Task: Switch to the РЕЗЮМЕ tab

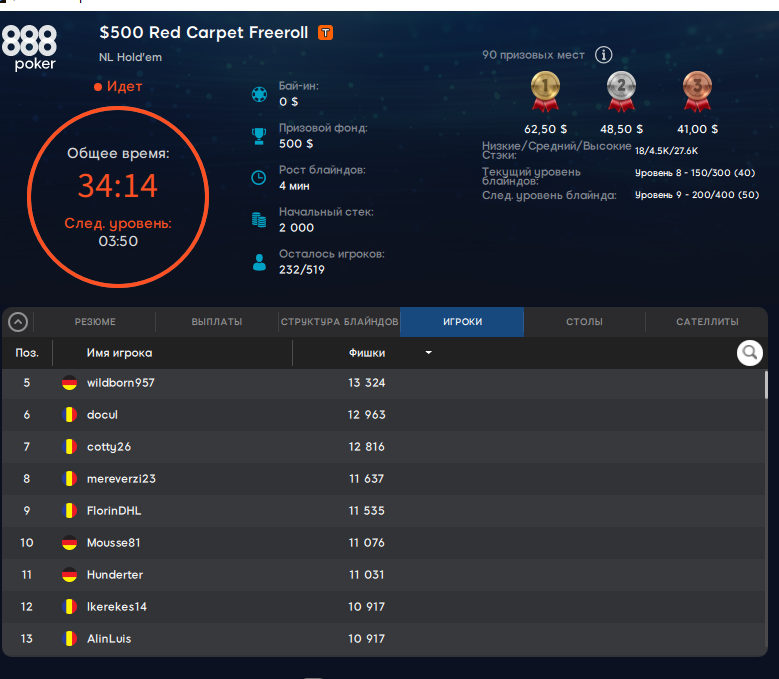Action: pos(95,322)
